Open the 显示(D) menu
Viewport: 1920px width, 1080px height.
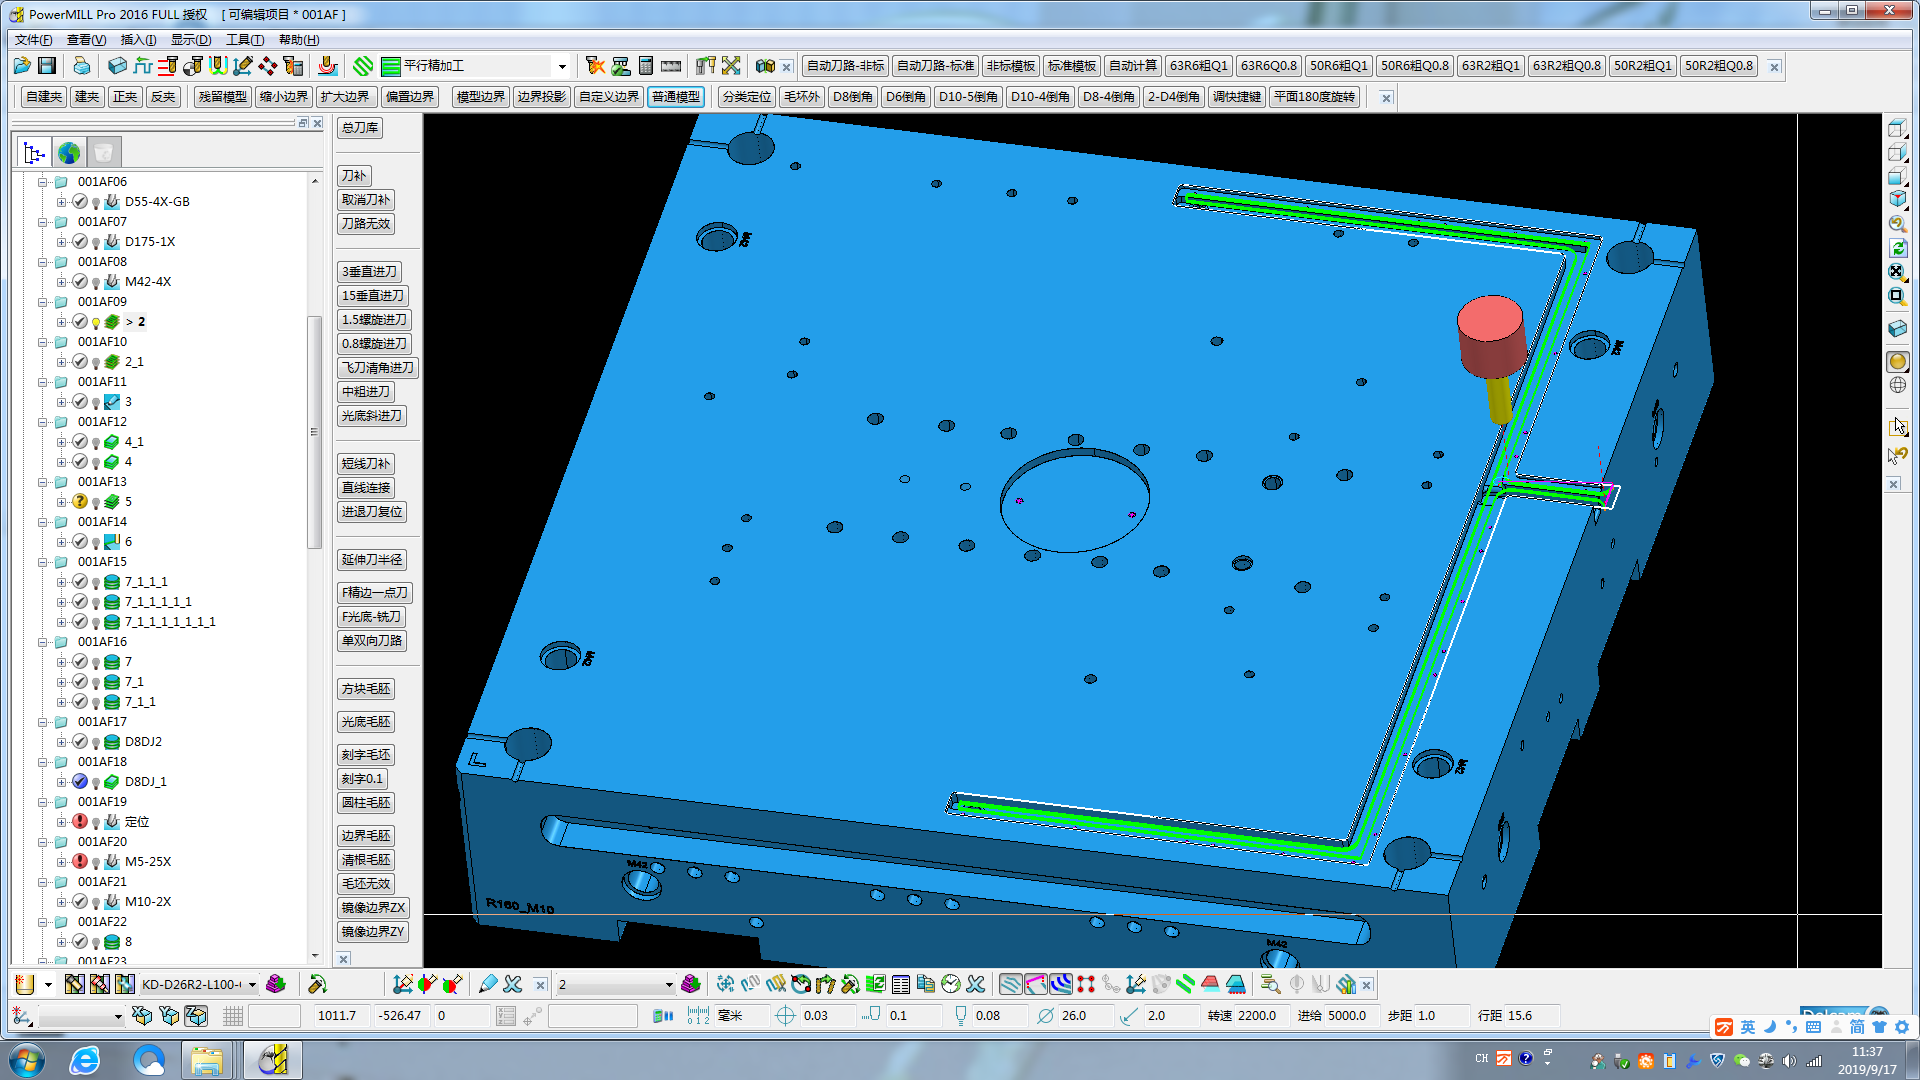[190, 40]
